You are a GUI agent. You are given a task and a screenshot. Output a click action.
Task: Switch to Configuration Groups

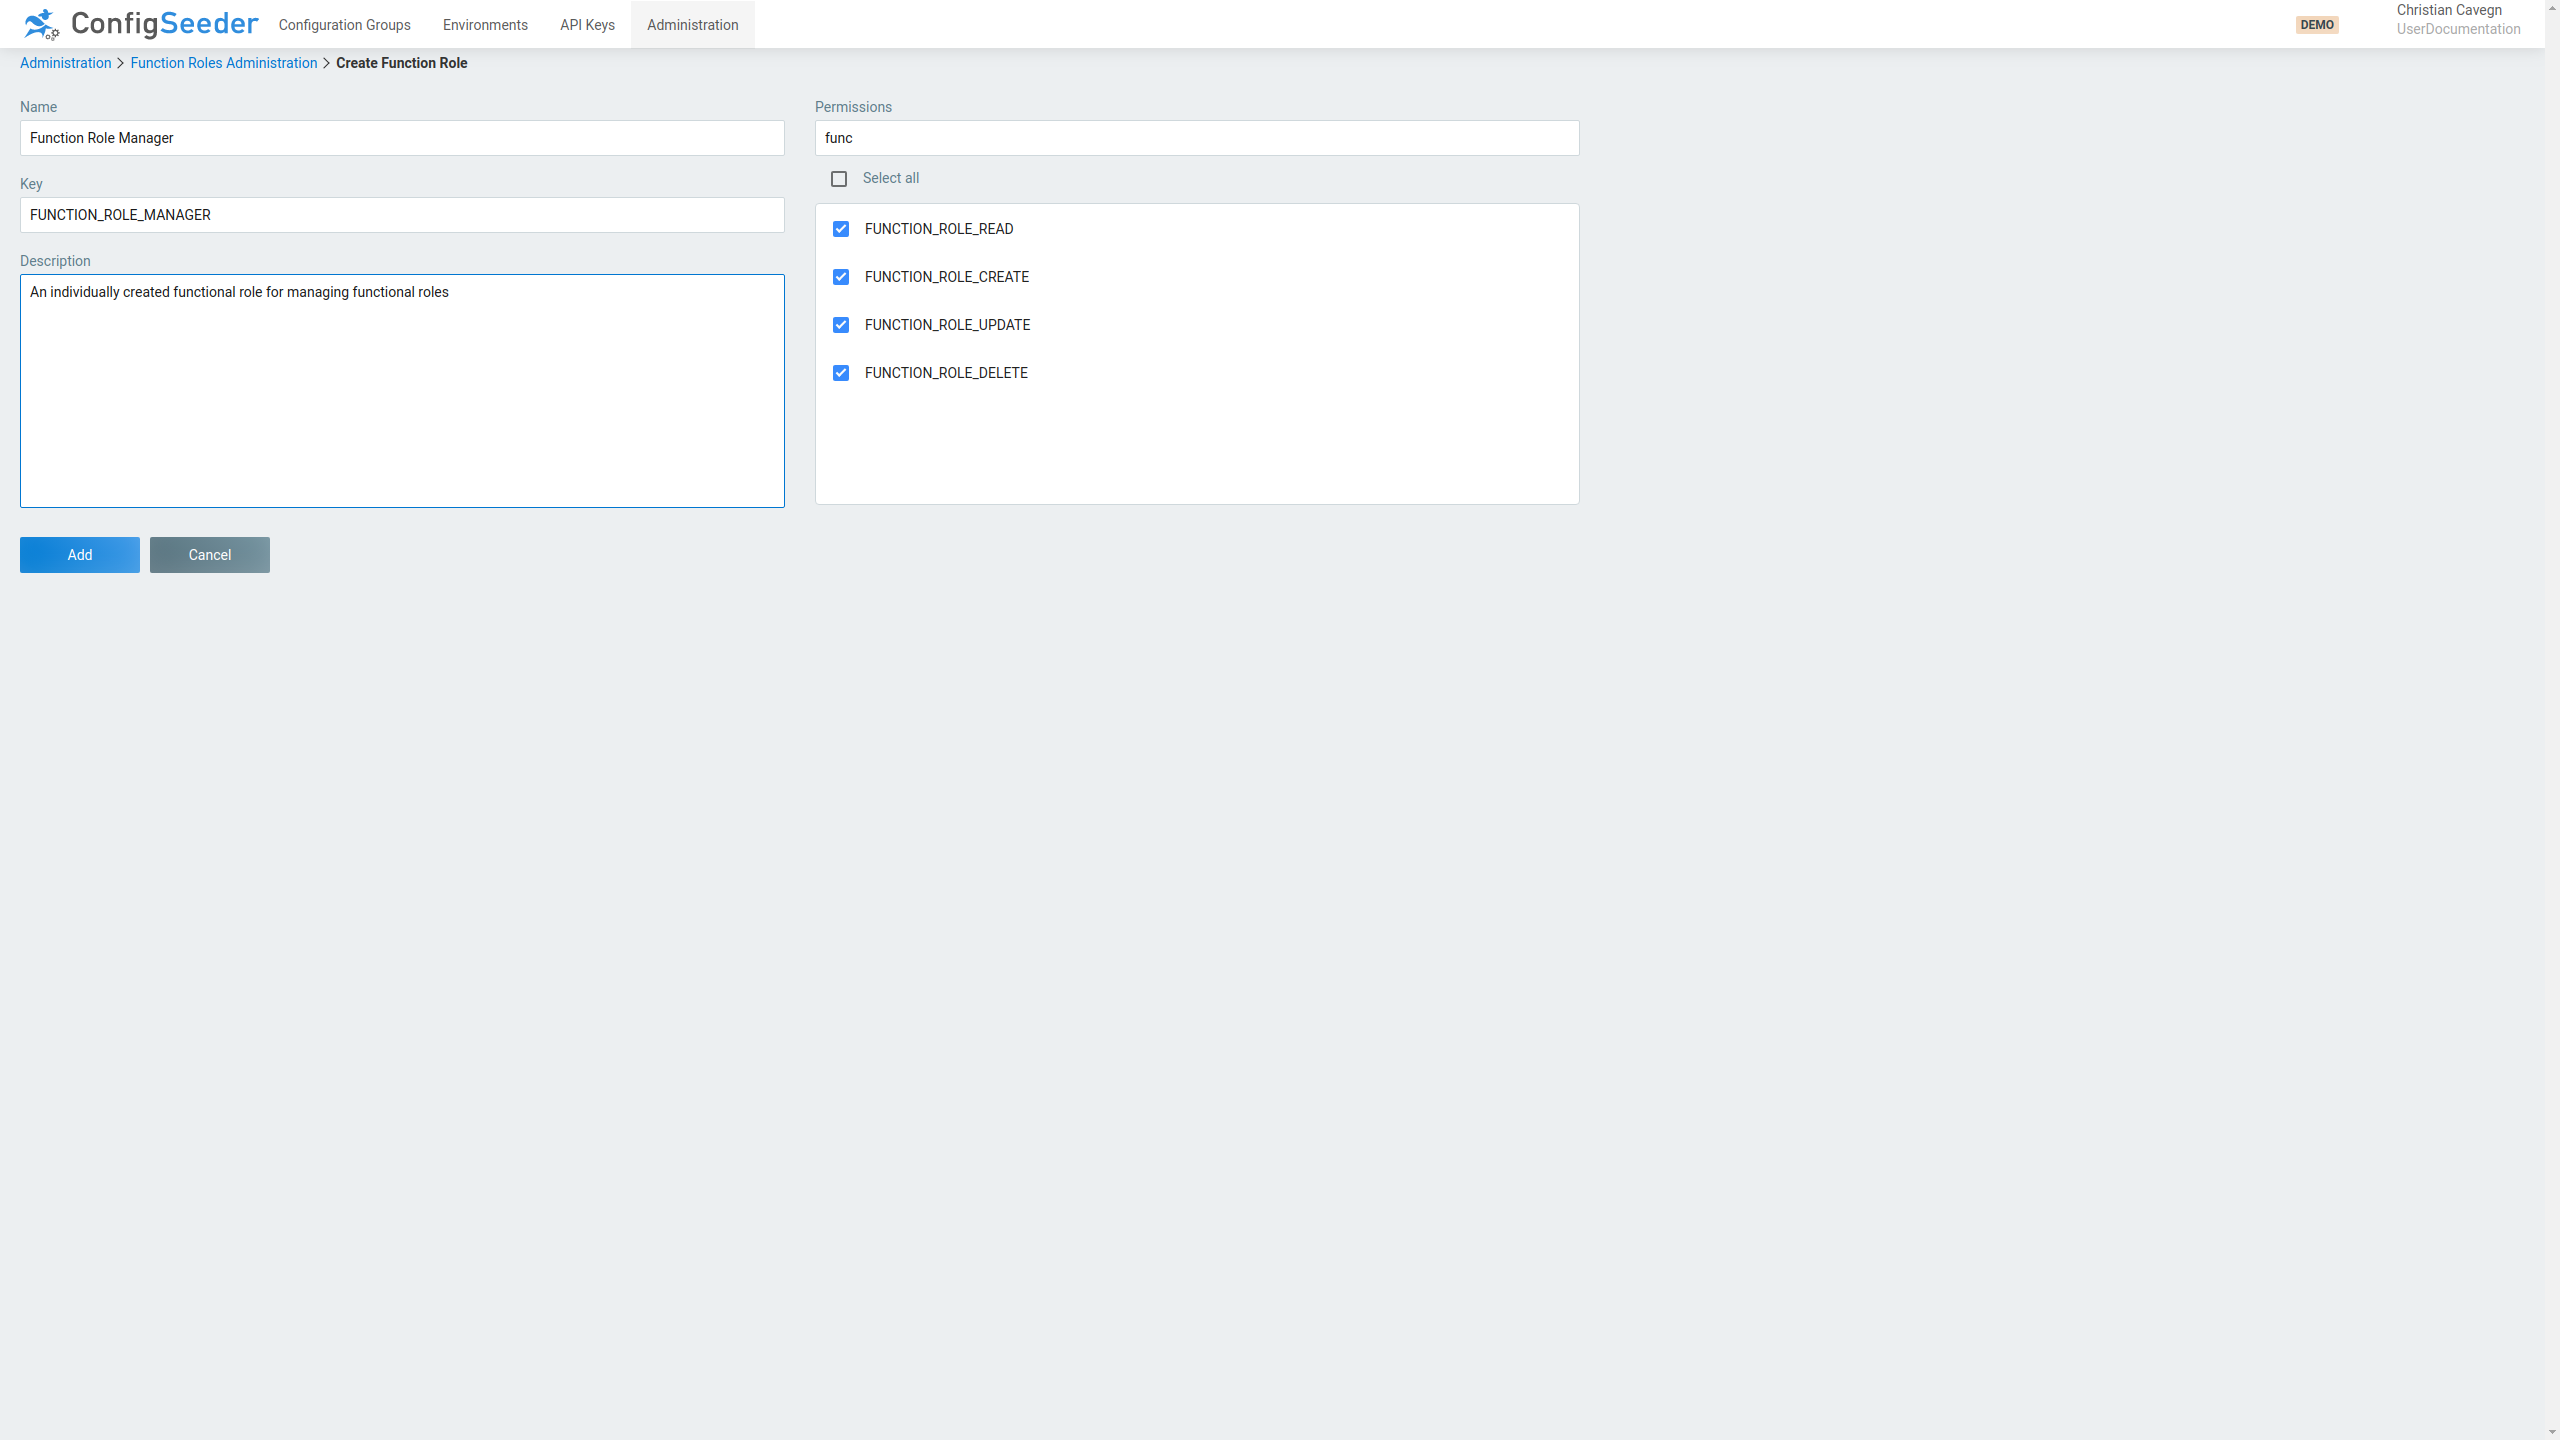coord(344,24)
